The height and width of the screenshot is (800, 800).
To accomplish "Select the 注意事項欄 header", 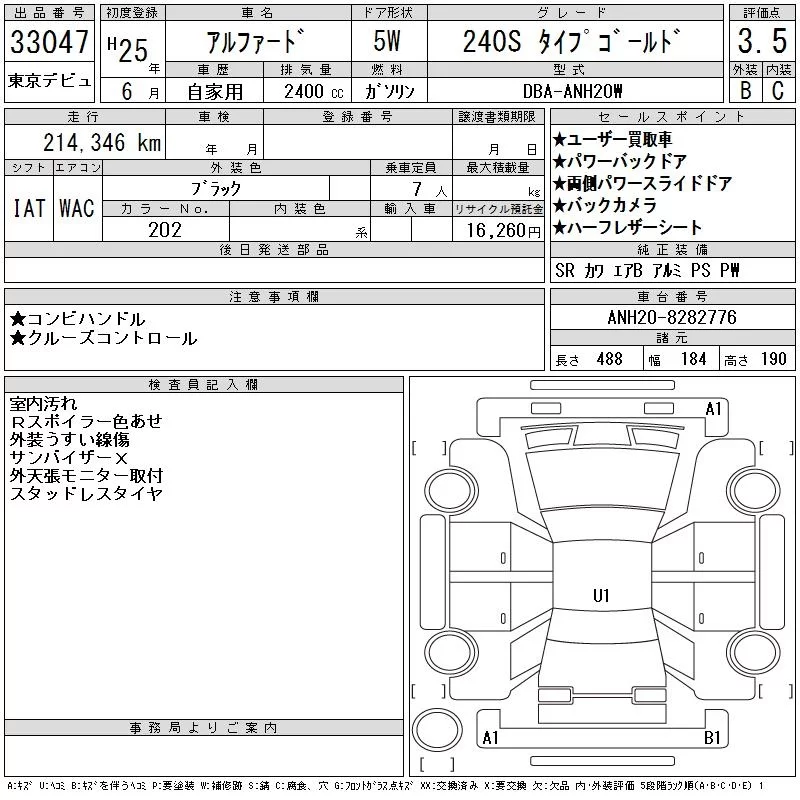I will 274,296.
